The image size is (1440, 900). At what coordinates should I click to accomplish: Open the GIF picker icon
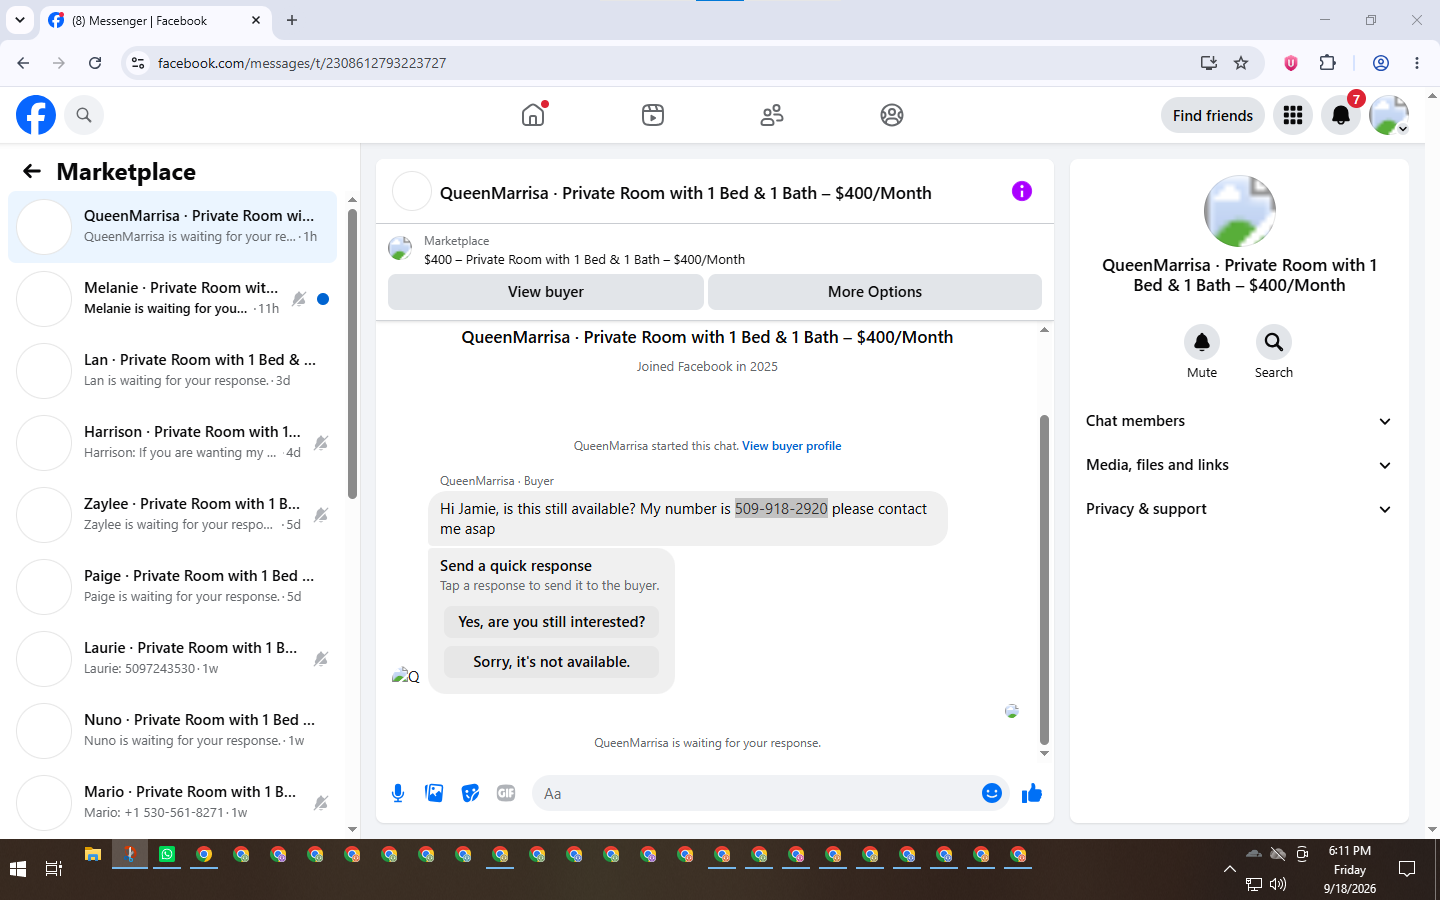(x=506, y=793)
